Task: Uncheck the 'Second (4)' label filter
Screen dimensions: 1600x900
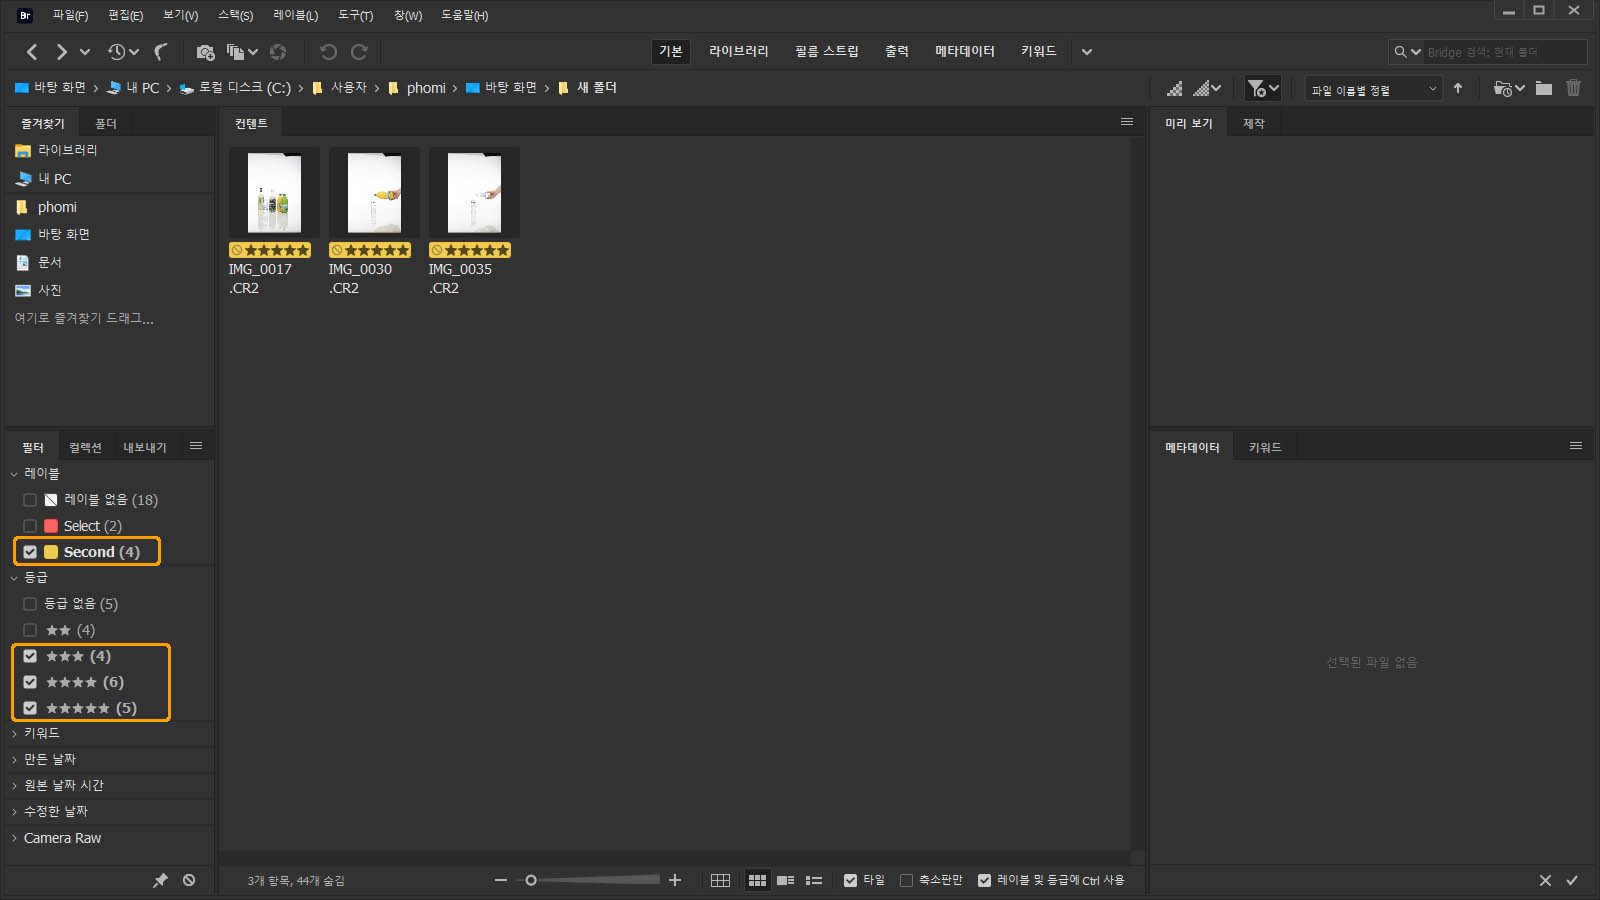Action: 30,552
